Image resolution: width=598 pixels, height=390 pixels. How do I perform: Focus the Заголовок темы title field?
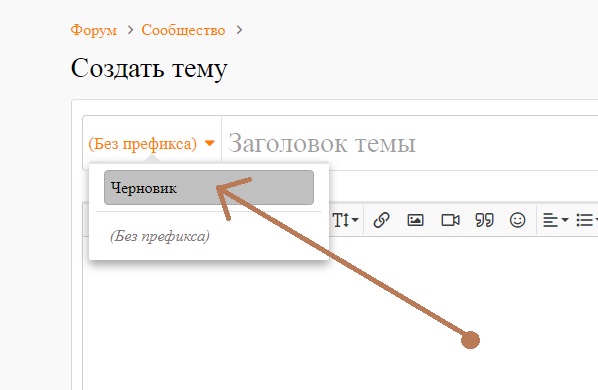click(x=410, y=143)
